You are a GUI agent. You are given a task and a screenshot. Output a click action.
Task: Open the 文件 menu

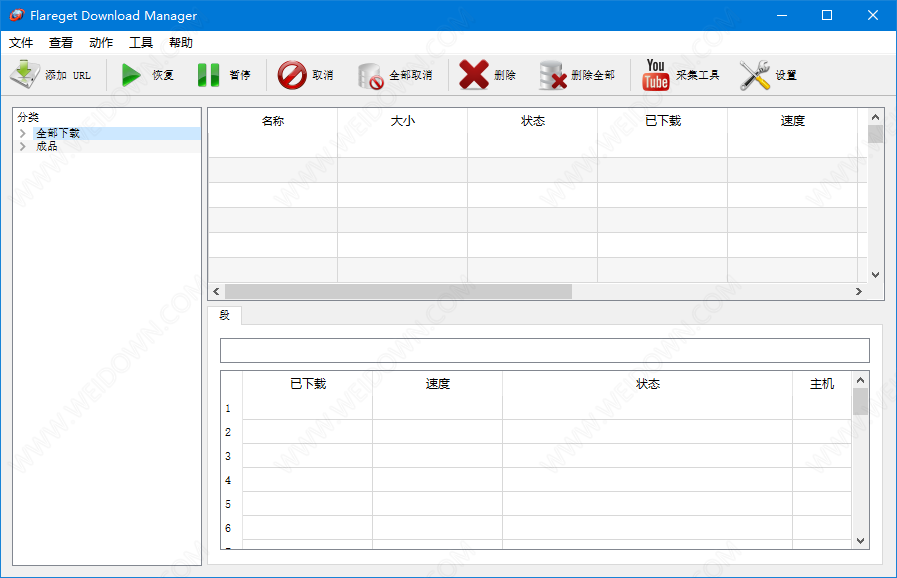(21, 43)
